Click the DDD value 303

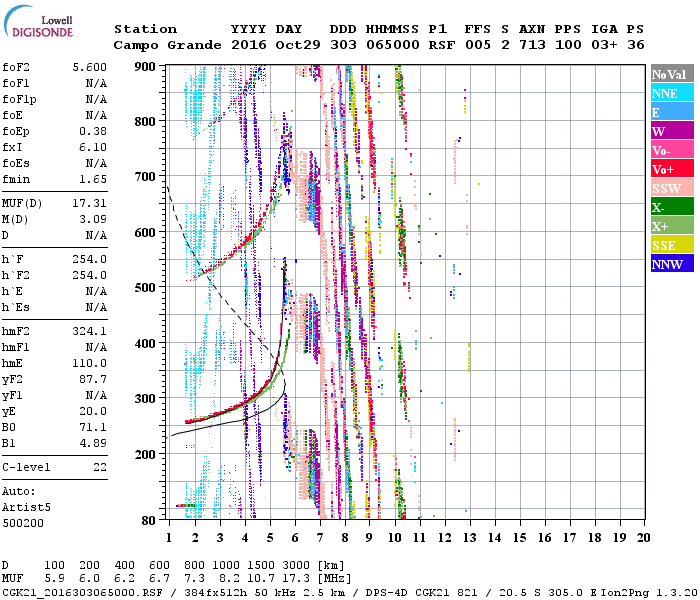coord(343,45)
